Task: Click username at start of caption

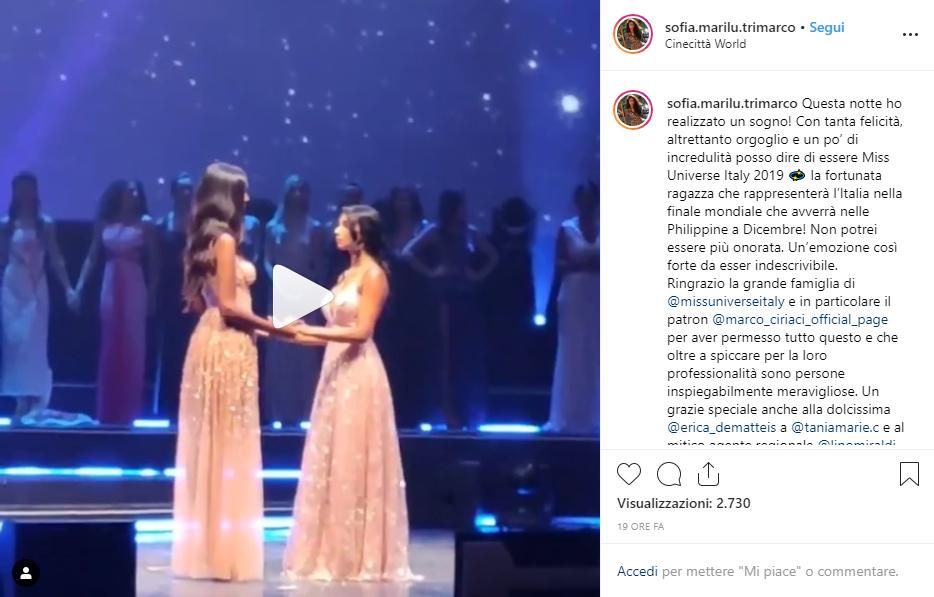Action: point(732,104)
